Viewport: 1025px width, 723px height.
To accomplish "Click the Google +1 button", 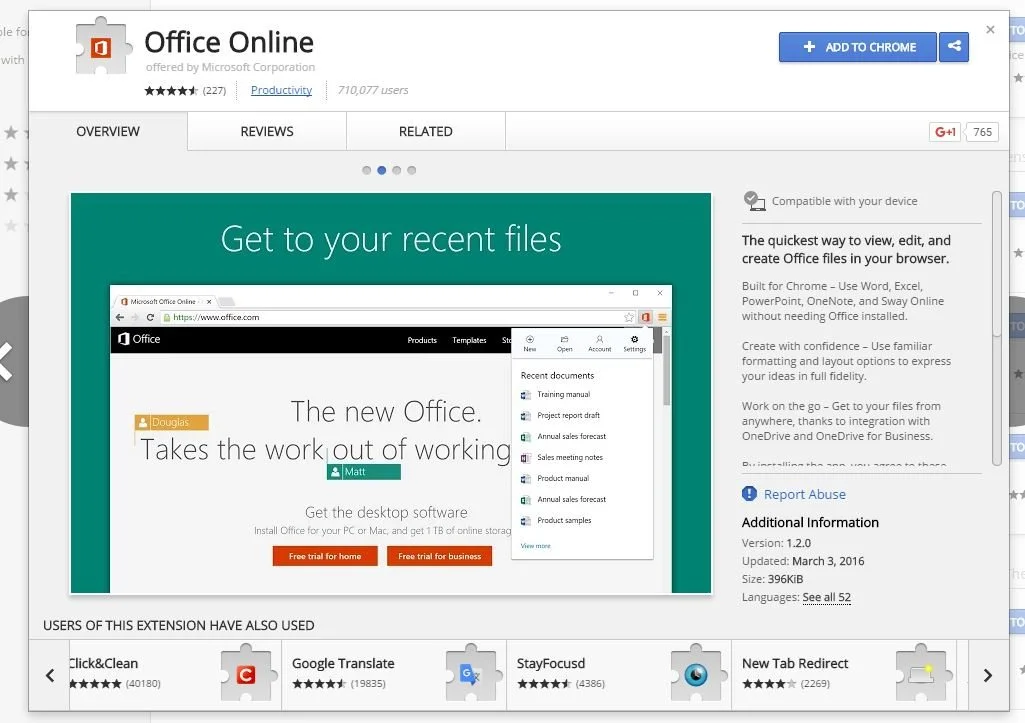I will [945, 132].
